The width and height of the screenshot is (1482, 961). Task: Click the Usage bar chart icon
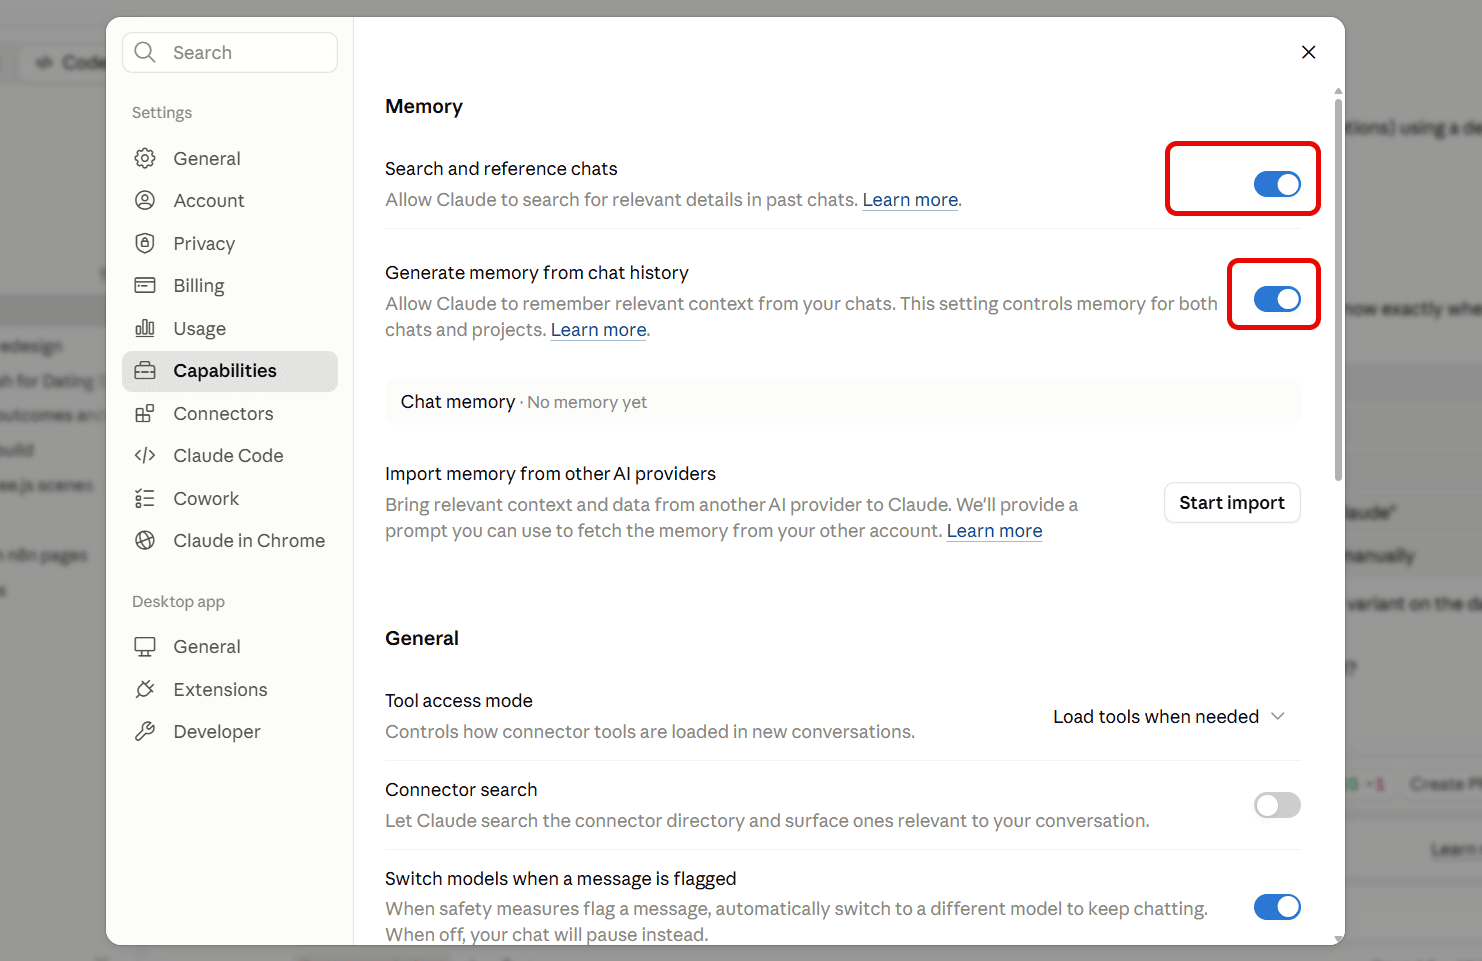145,328
